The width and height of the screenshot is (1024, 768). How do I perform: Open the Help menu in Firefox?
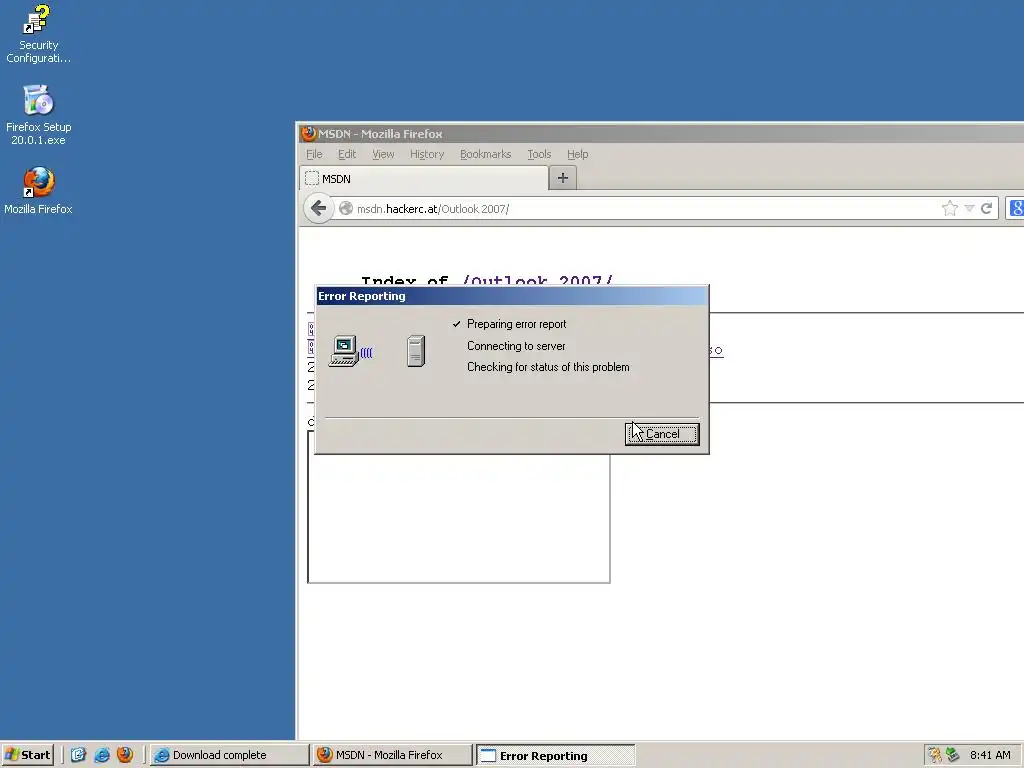coord(577,154)
